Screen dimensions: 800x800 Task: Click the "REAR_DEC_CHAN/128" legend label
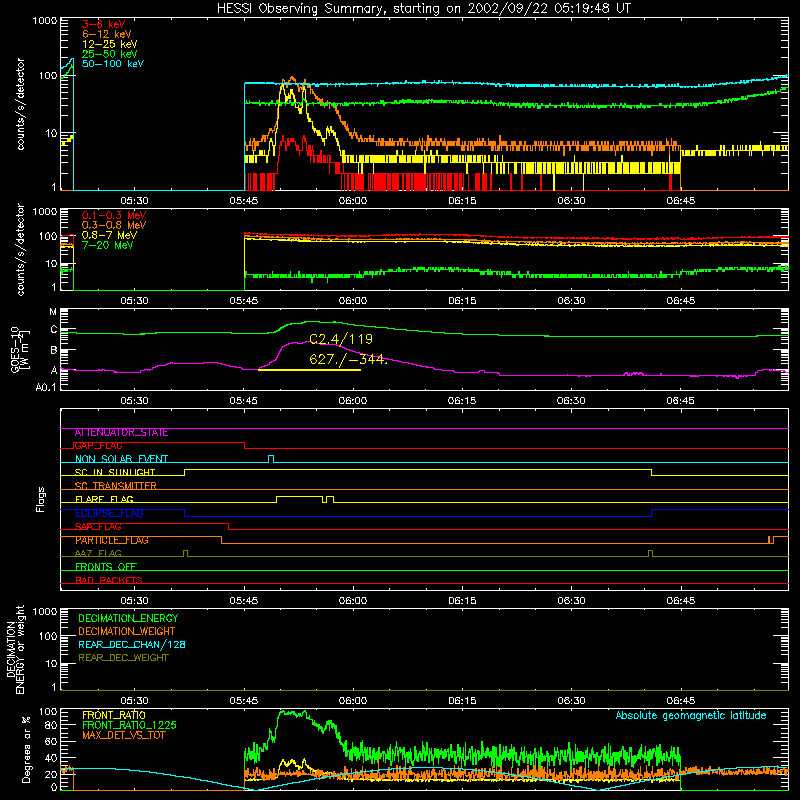[x=132, y=644]
